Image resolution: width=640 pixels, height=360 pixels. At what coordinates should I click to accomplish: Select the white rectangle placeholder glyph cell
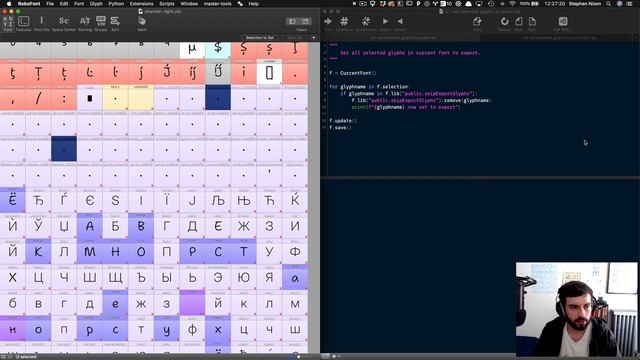tap(269, 72)
